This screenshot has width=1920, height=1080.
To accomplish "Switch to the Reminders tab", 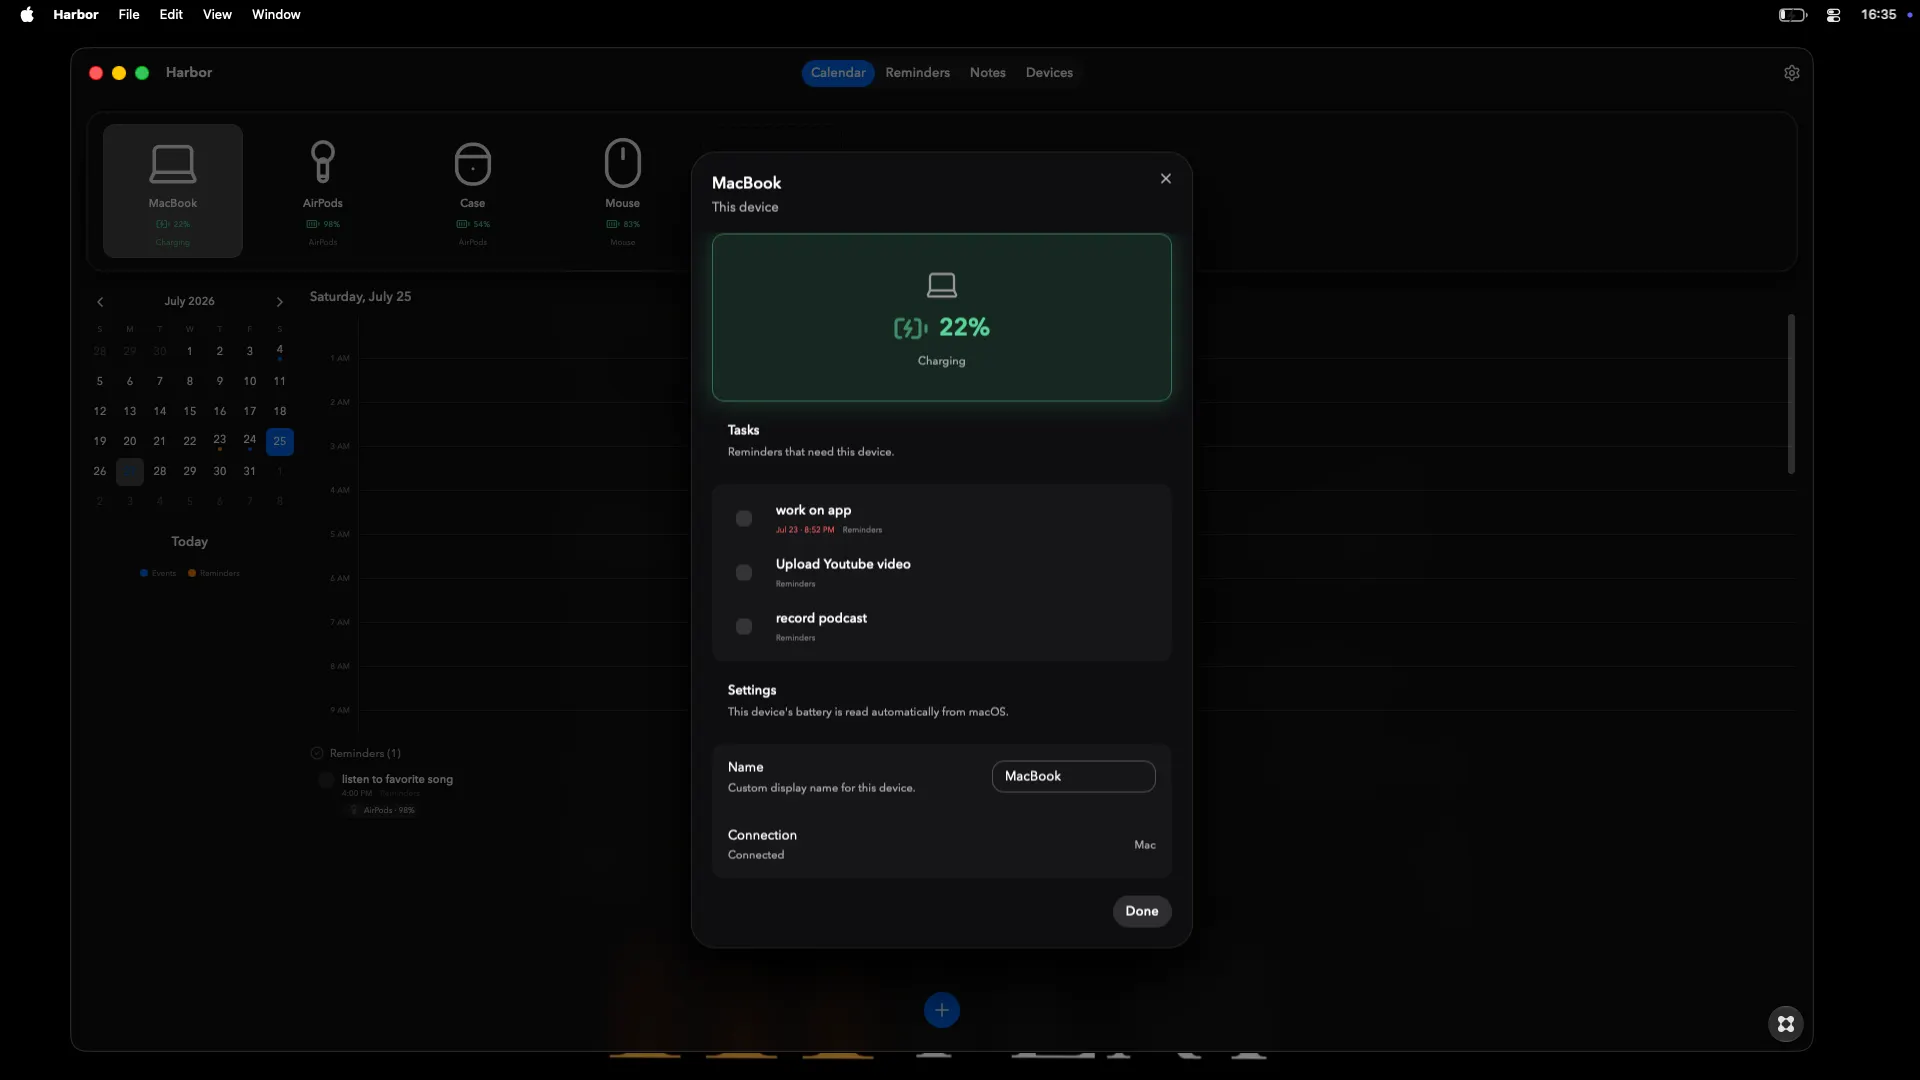I will (x=918, y=73).
